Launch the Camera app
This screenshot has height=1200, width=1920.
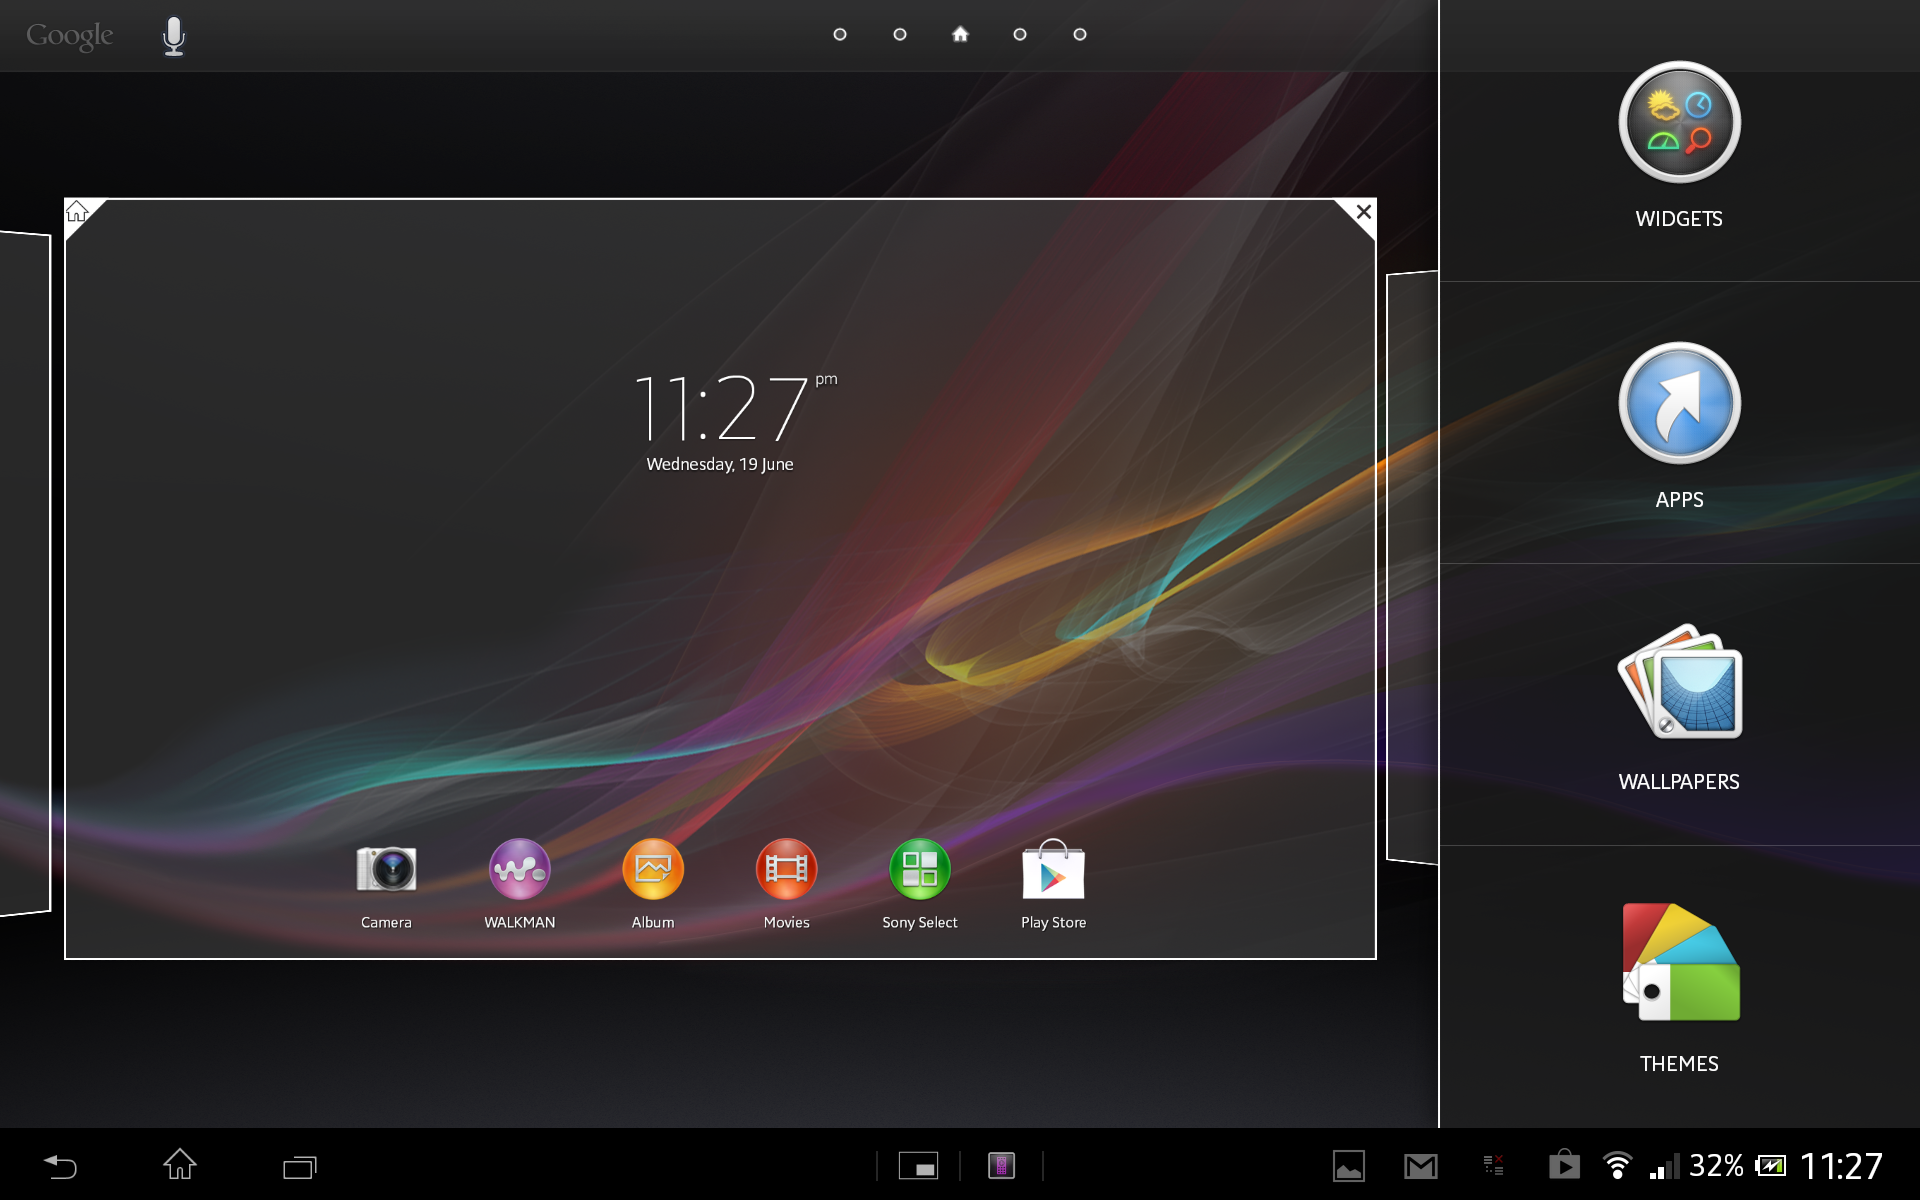point(386,869)
